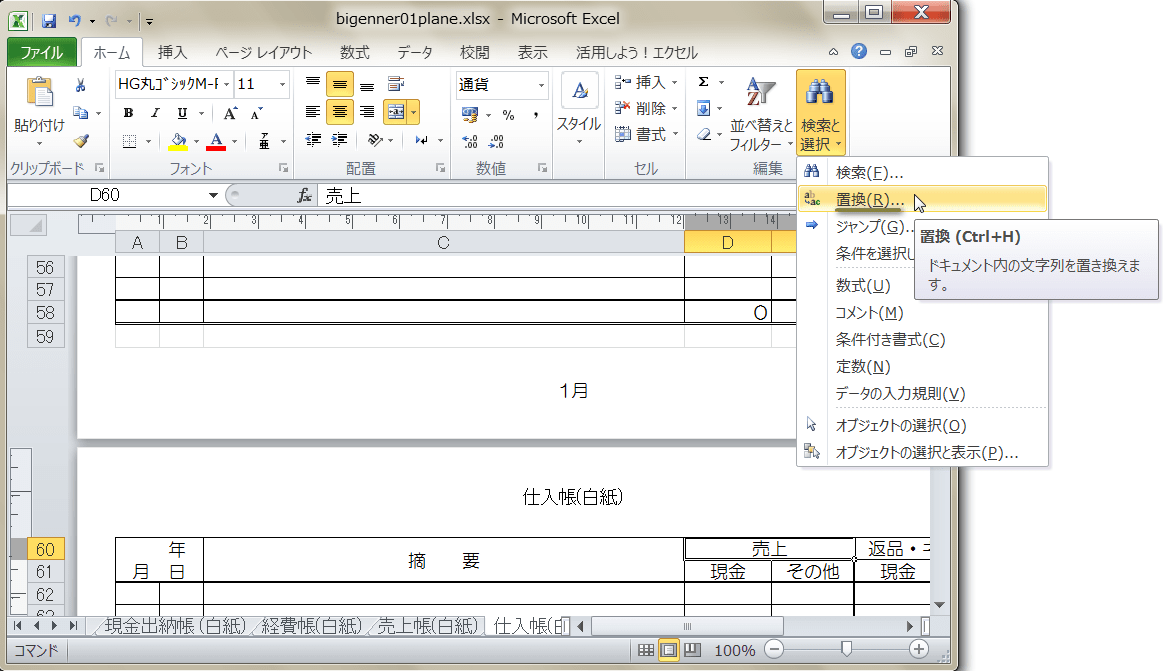Switch to the 数式 ribbon tab
This screenshot has width=1166, height=671.
[x=355, y=52]
